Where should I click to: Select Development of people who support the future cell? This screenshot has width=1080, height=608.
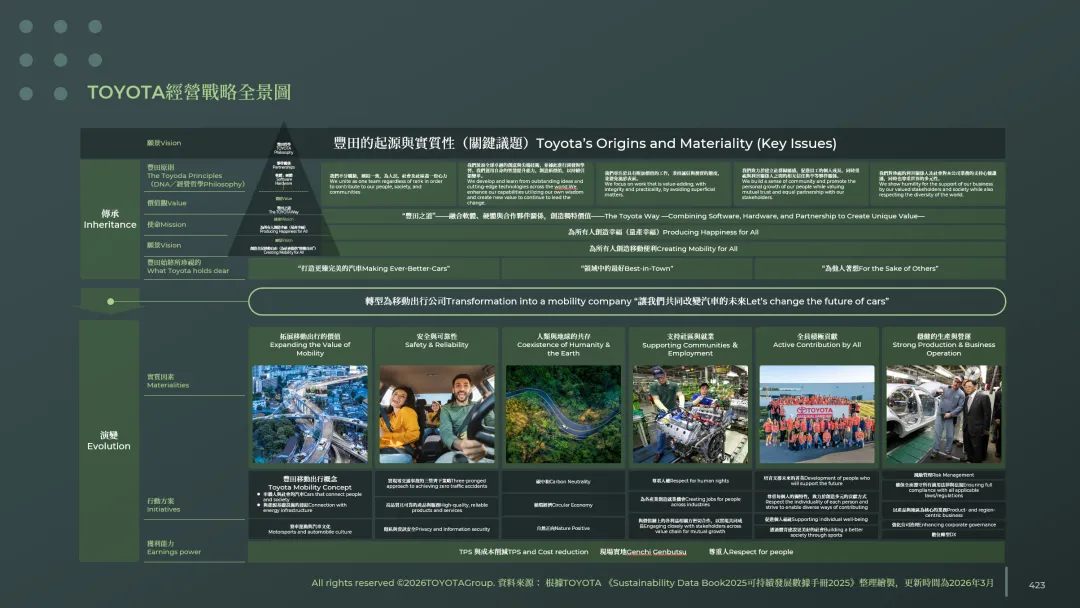(817, 480)
